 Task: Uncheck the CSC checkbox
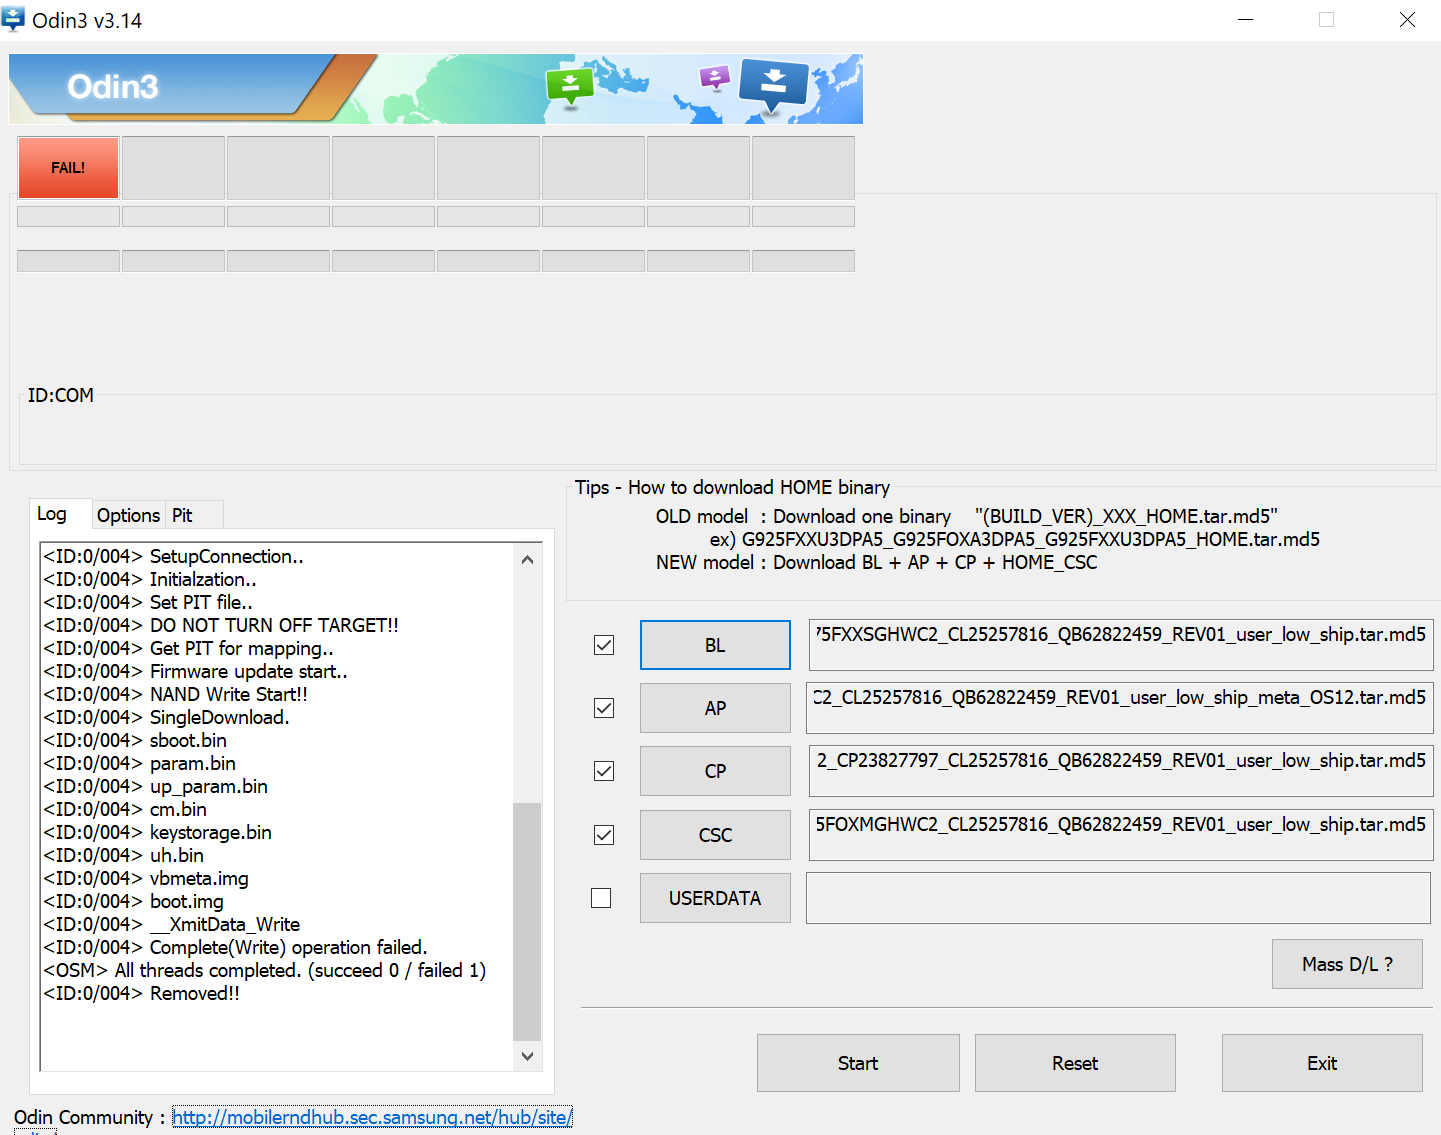pos(604,835)
